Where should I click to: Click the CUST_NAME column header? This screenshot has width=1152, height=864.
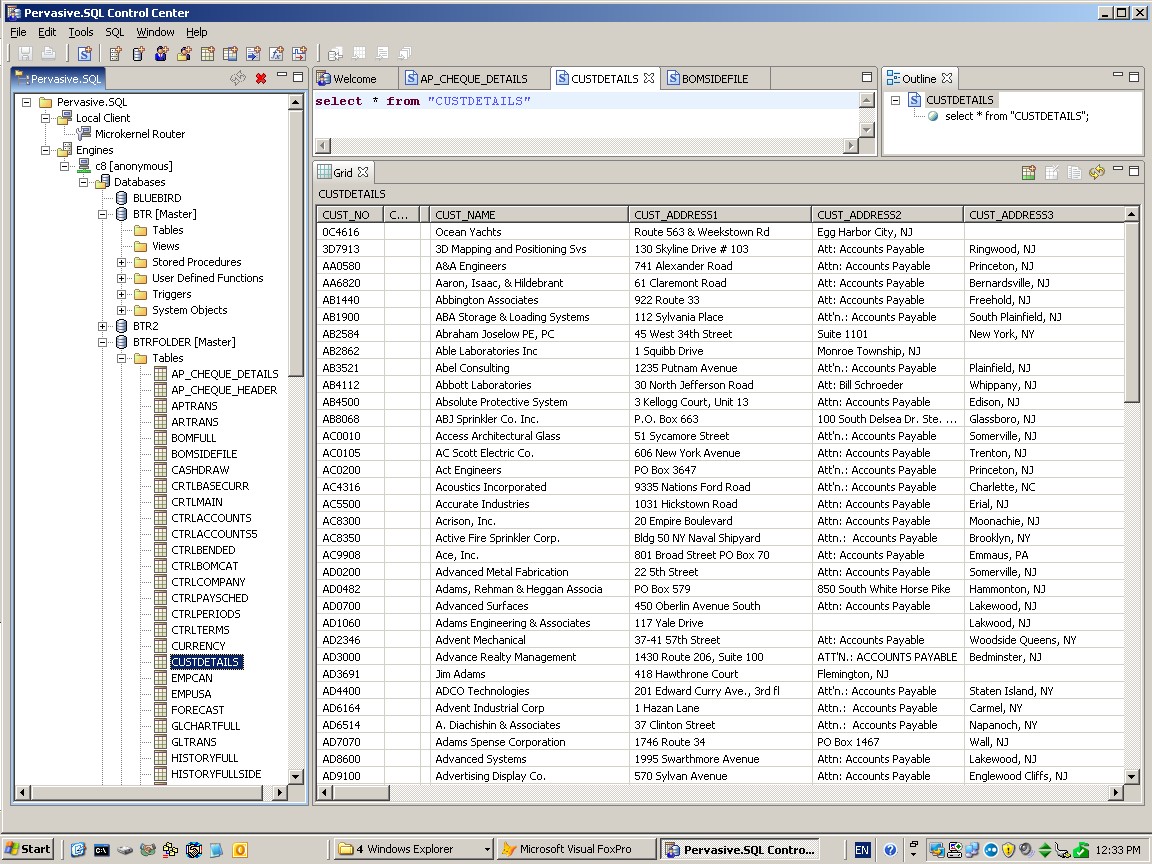(x=529, y=215)
